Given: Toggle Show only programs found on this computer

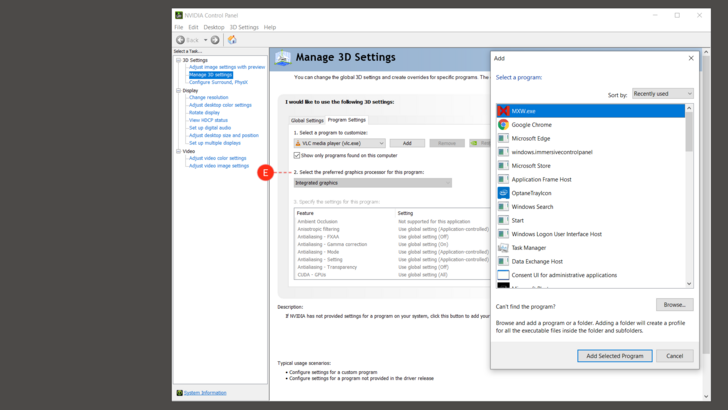Looking at the screenshot, I should (297, 156).
